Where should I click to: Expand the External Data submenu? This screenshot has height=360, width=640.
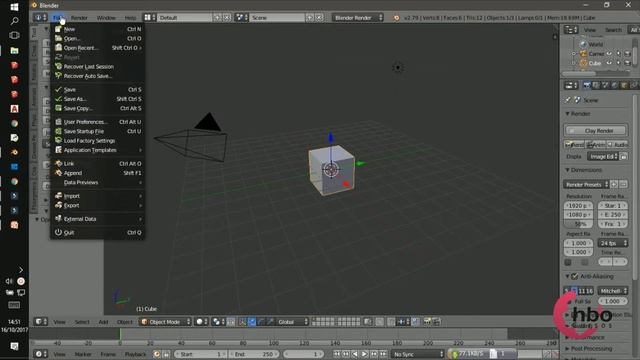(x=98, y=219)
